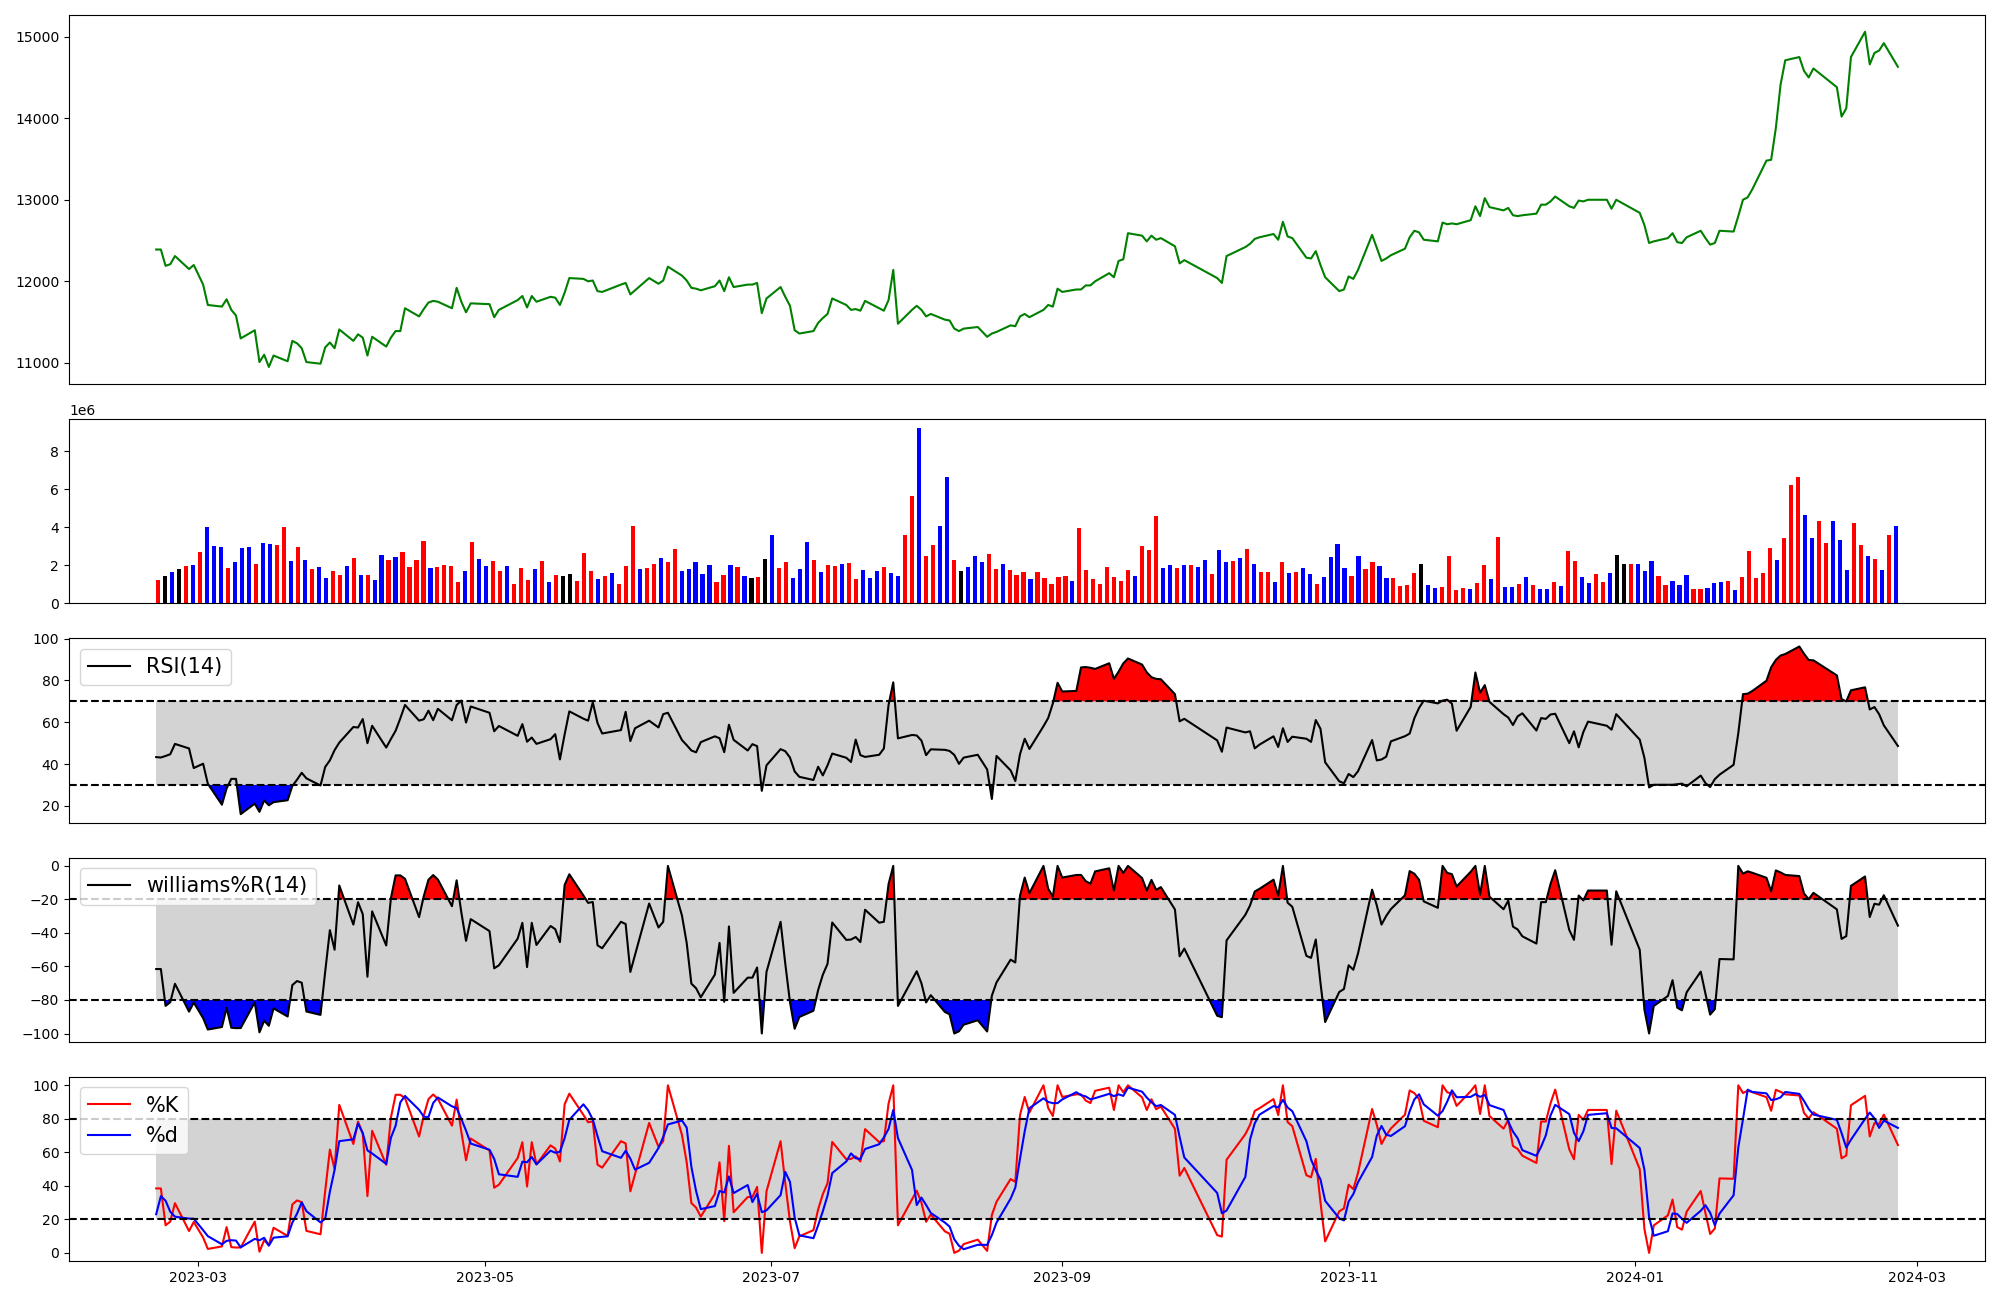Screen dimensions: 2000x1300
Task: Click the 8 tick label on volume axis
Action: coord(54,452)
